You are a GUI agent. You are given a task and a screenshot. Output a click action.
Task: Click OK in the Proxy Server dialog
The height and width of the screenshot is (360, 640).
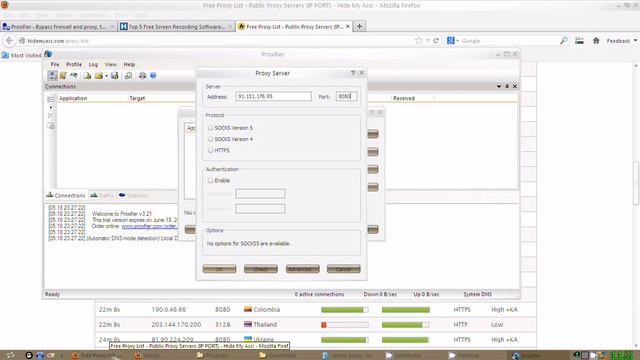(219, 269)
